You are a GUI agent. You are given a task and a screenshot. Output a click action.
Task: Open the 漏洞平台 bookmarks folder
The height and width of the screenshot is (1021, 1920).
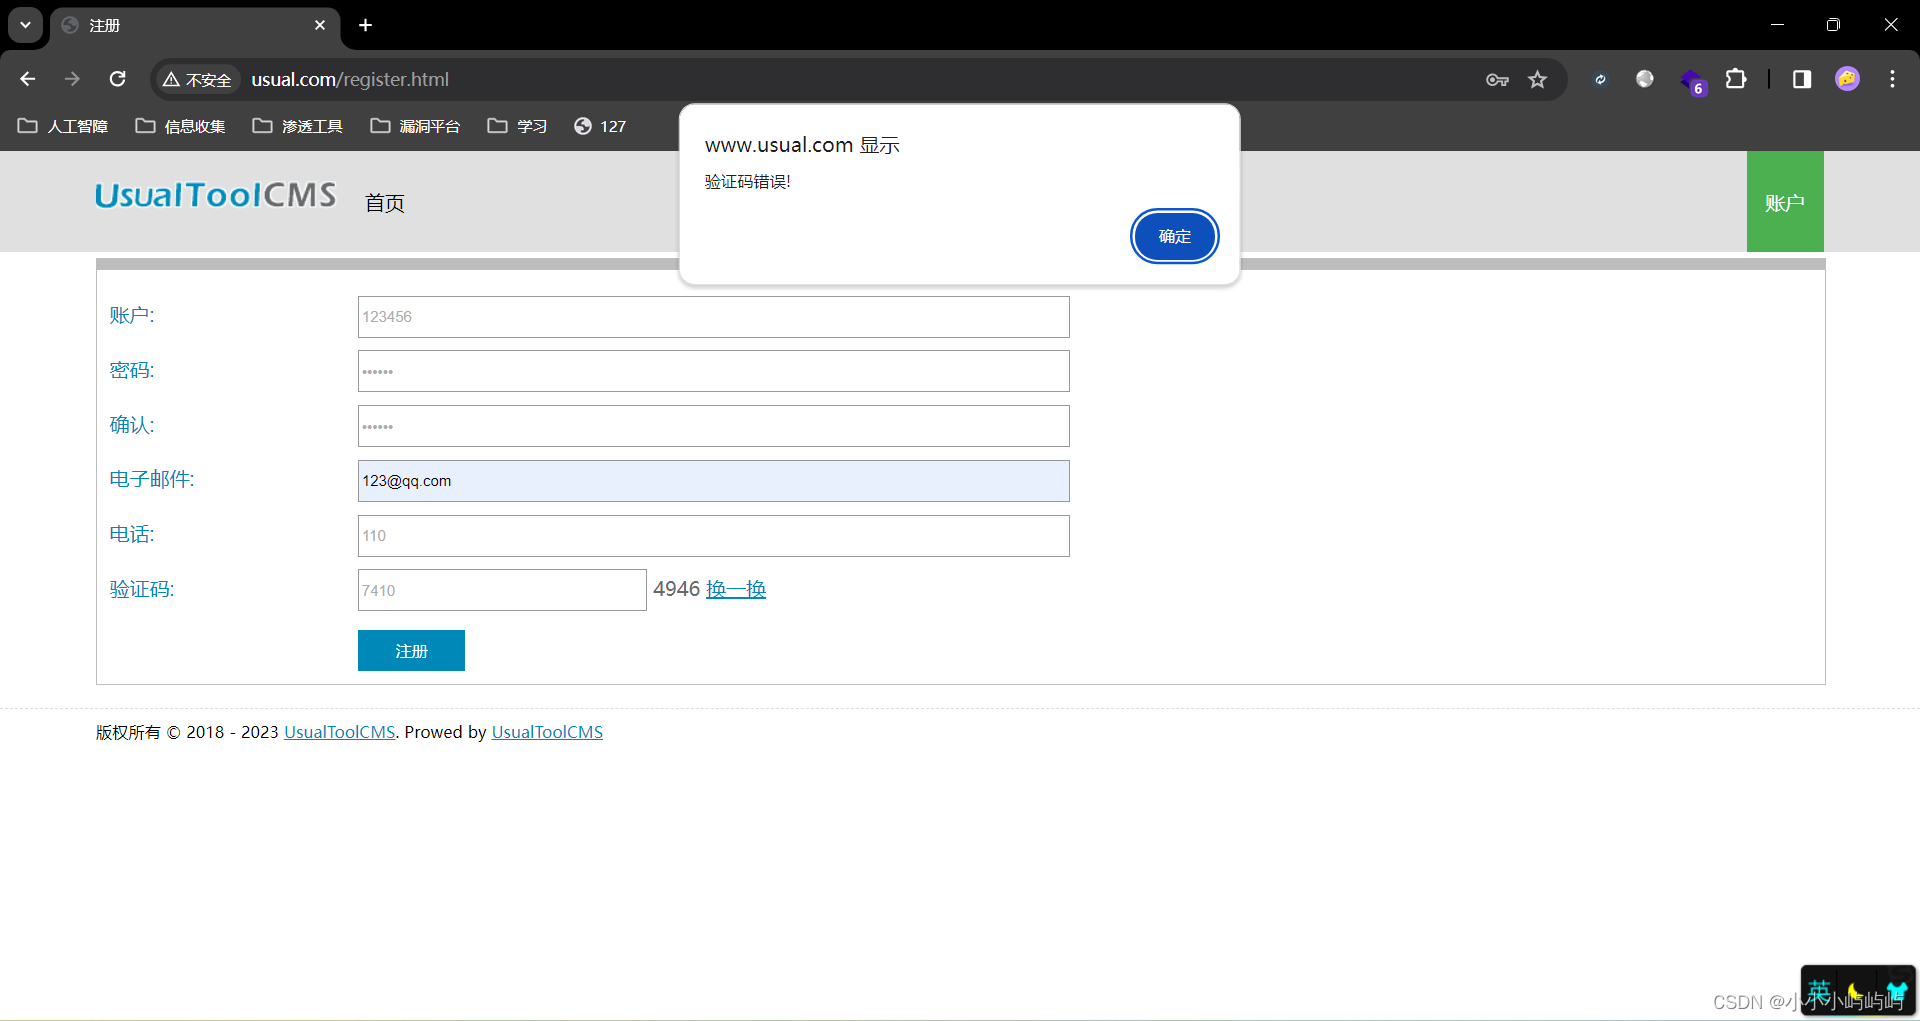coord(415,126)
